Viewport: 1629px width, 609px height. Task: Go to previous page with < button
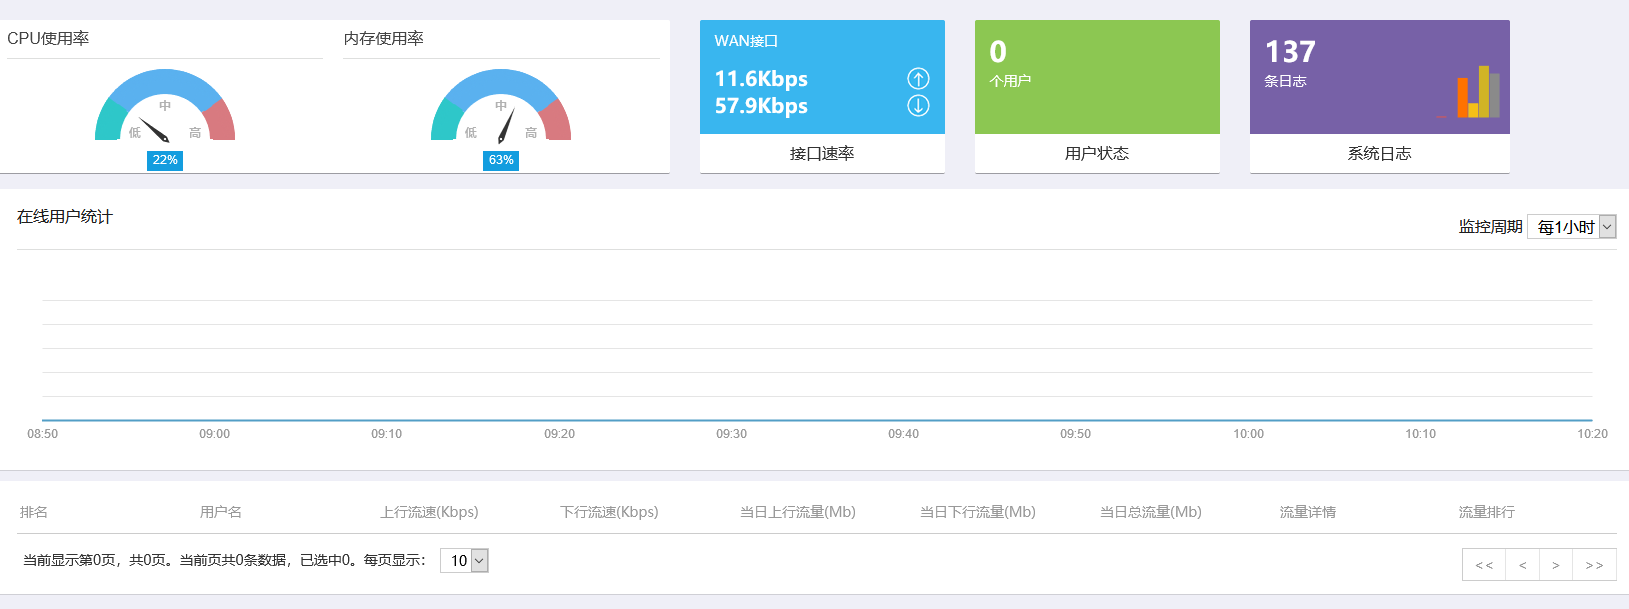tap(1523, 565)
